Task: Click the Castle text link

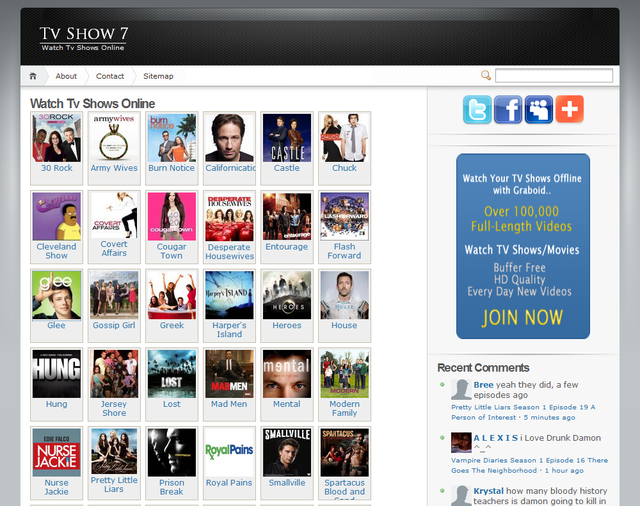Action: click(x=287, y=168)
